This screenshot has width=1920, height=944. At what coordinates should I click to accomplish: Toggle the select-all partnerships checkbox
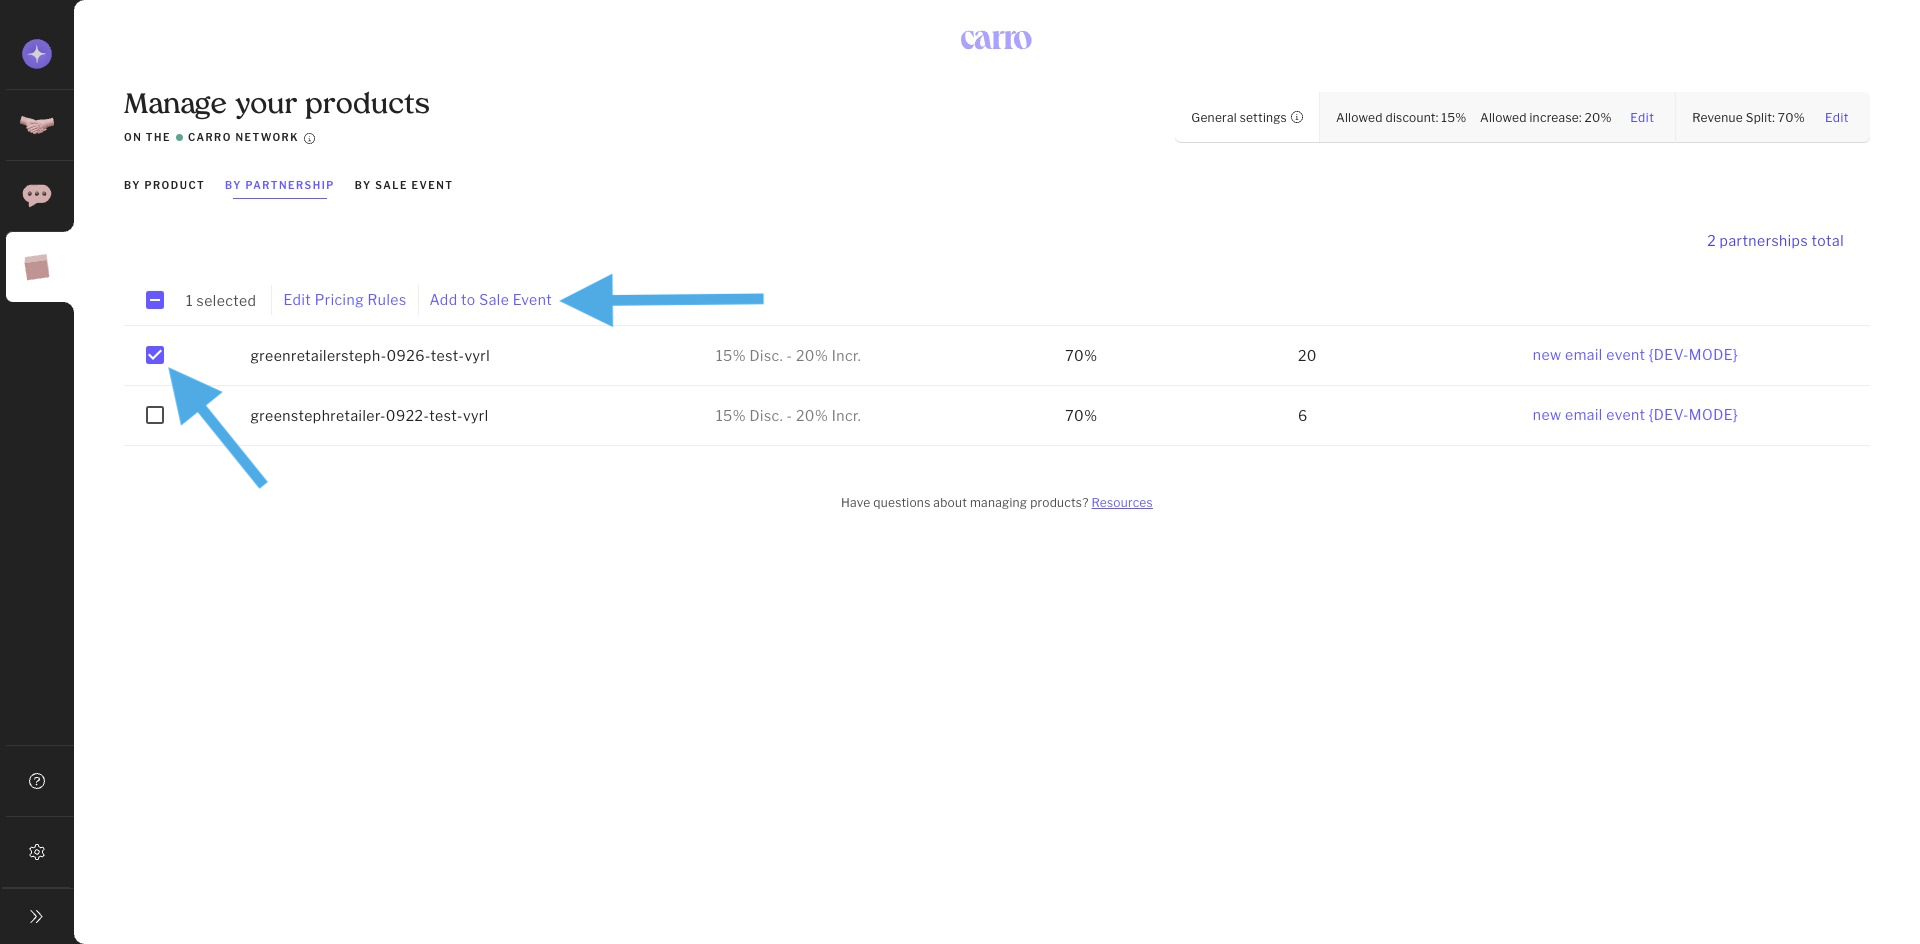coord(155,300)
